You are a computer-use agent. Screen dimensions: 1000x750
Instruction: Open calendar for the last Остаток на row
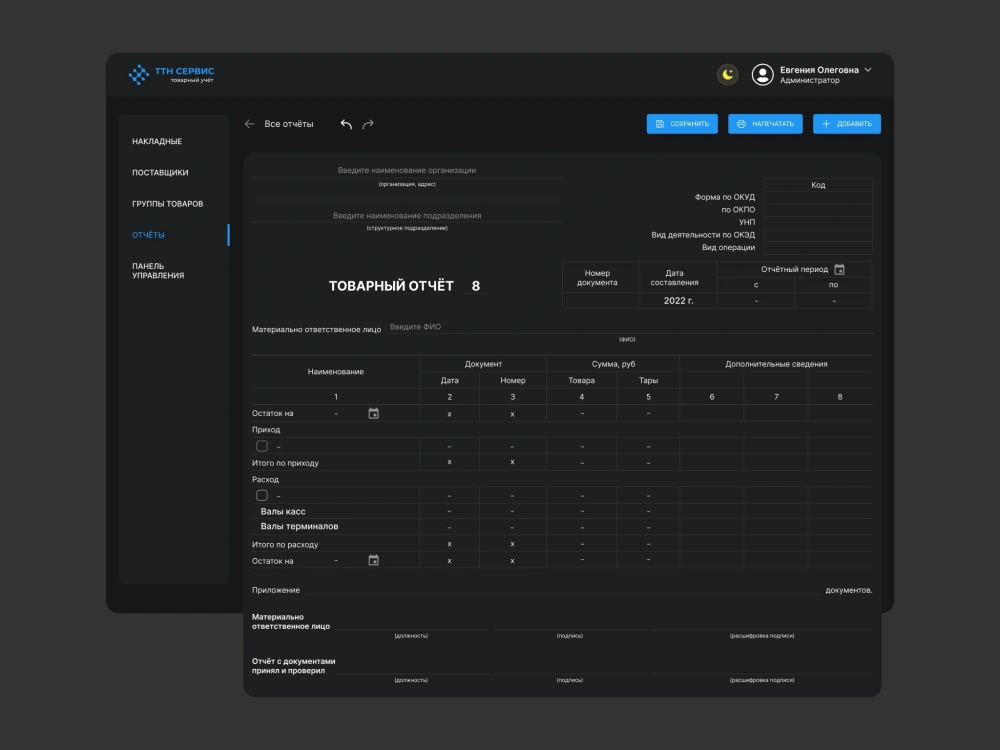[374, 560]
